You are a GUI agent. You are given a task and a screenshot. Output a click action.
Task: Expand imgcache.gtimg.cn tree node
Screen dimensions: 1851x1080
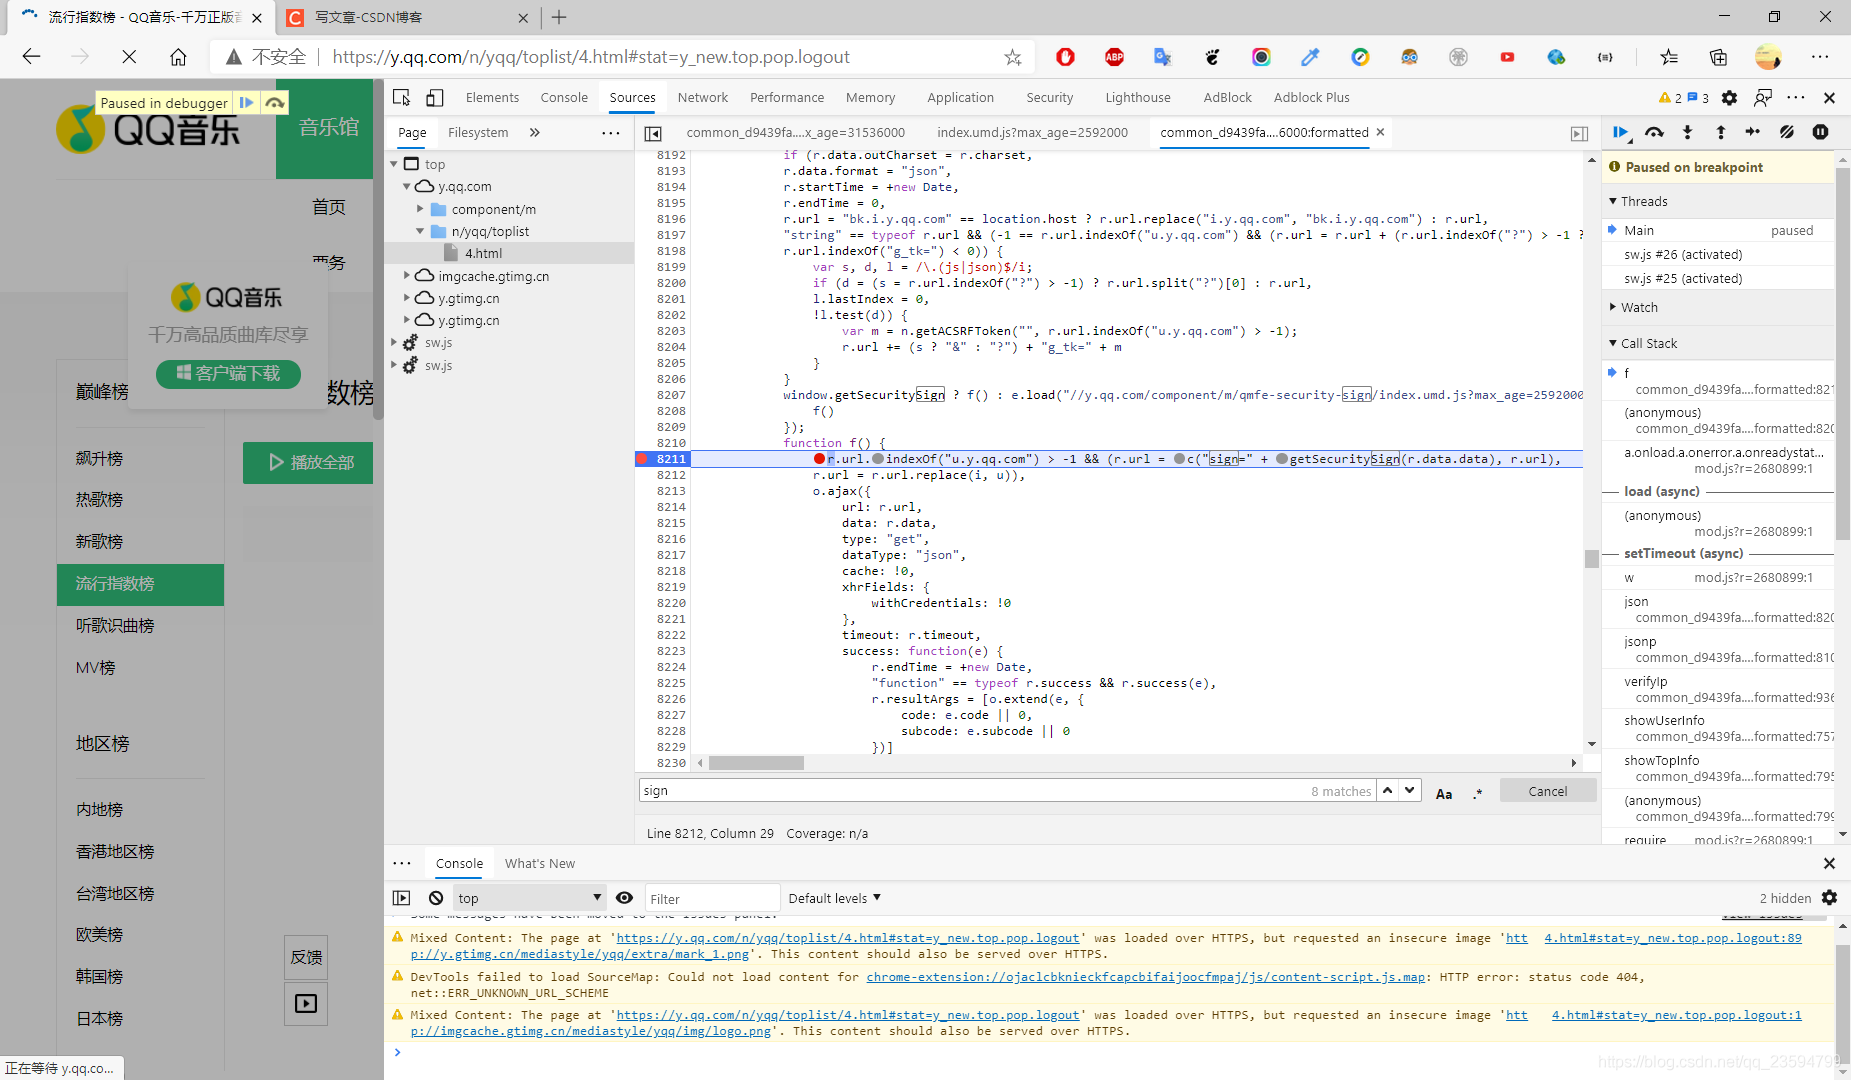[407, 275]
